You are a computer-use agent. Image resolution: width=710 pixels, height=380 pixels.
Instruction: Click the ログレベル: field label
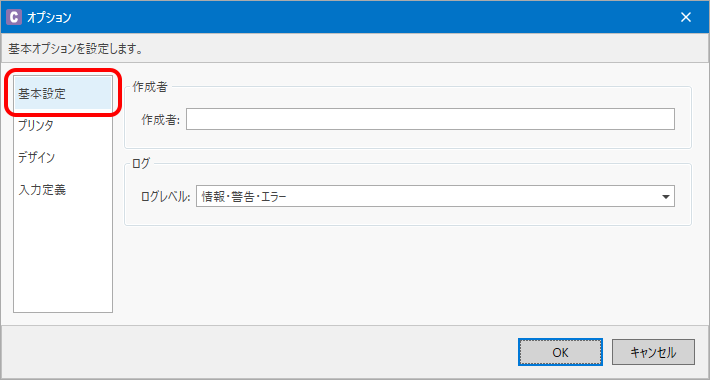click(166, 197)
